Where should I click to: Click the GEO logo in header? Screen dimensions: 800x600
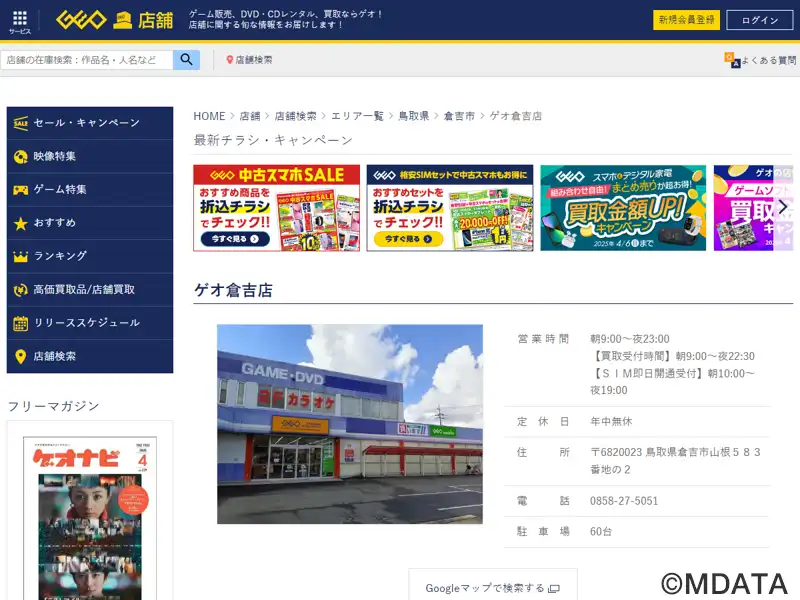click(81, 20)
